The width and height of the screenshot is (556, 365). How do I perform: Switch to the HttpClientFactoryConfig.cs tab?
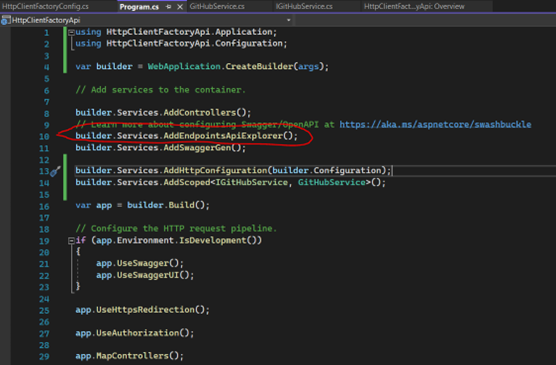45,6
